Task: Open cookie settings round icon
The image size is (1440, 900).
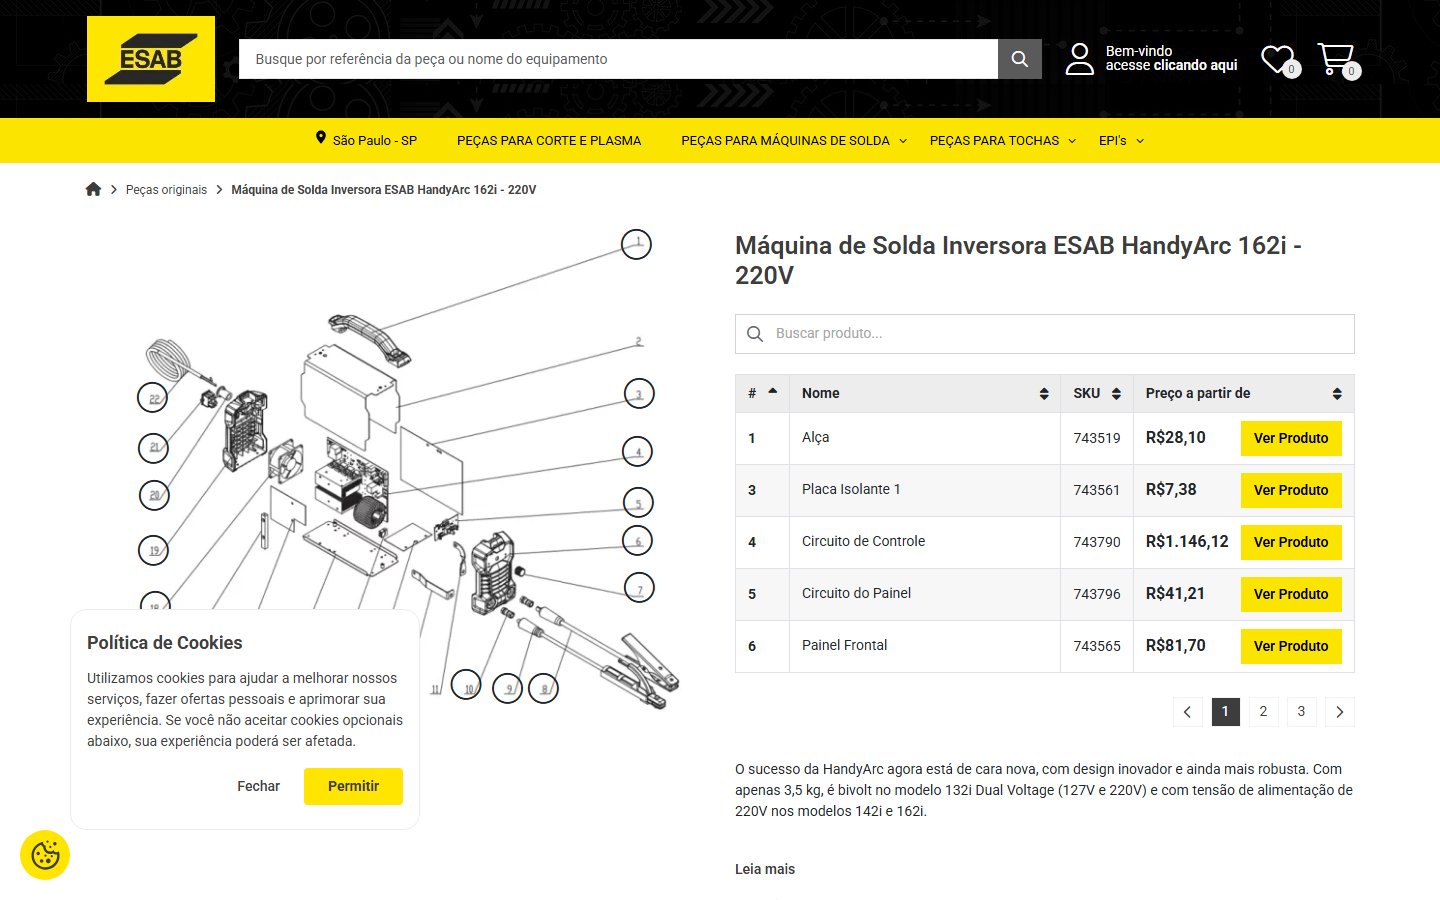Action: [x=45, y=855]
